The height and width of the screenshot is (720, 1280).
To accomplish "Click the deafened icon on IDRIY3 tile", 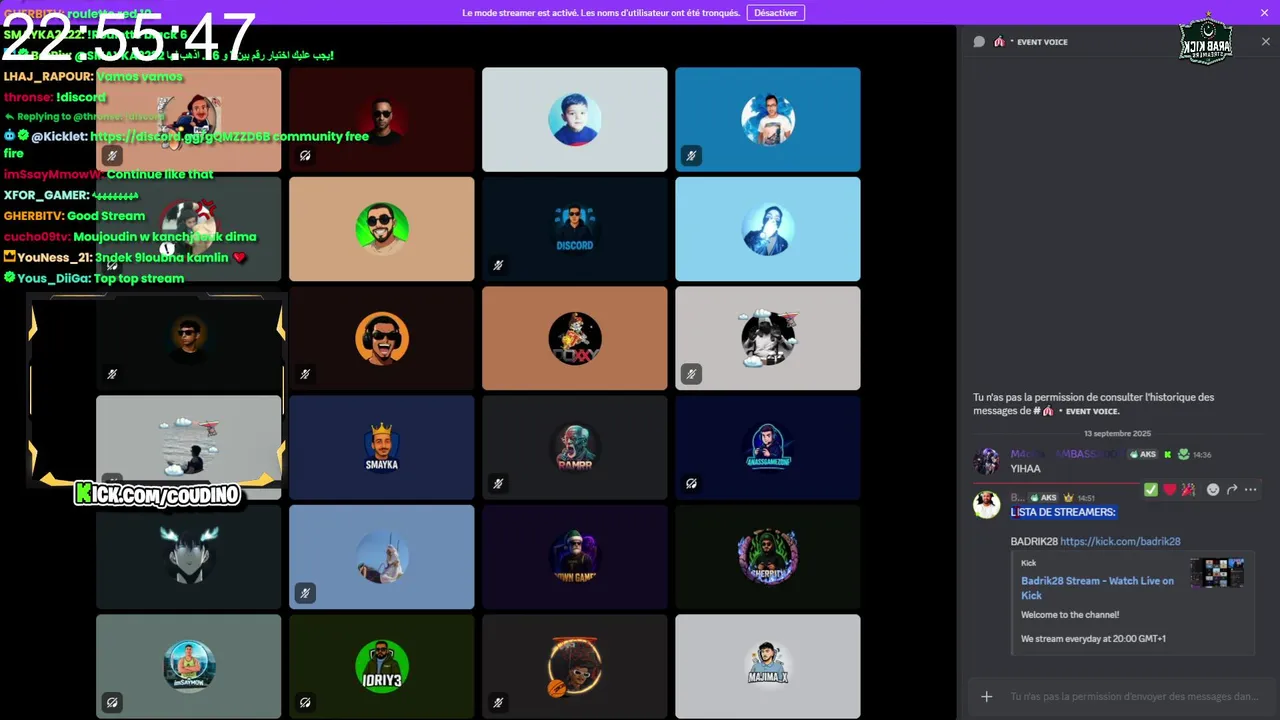I will [x=305, y=703].
